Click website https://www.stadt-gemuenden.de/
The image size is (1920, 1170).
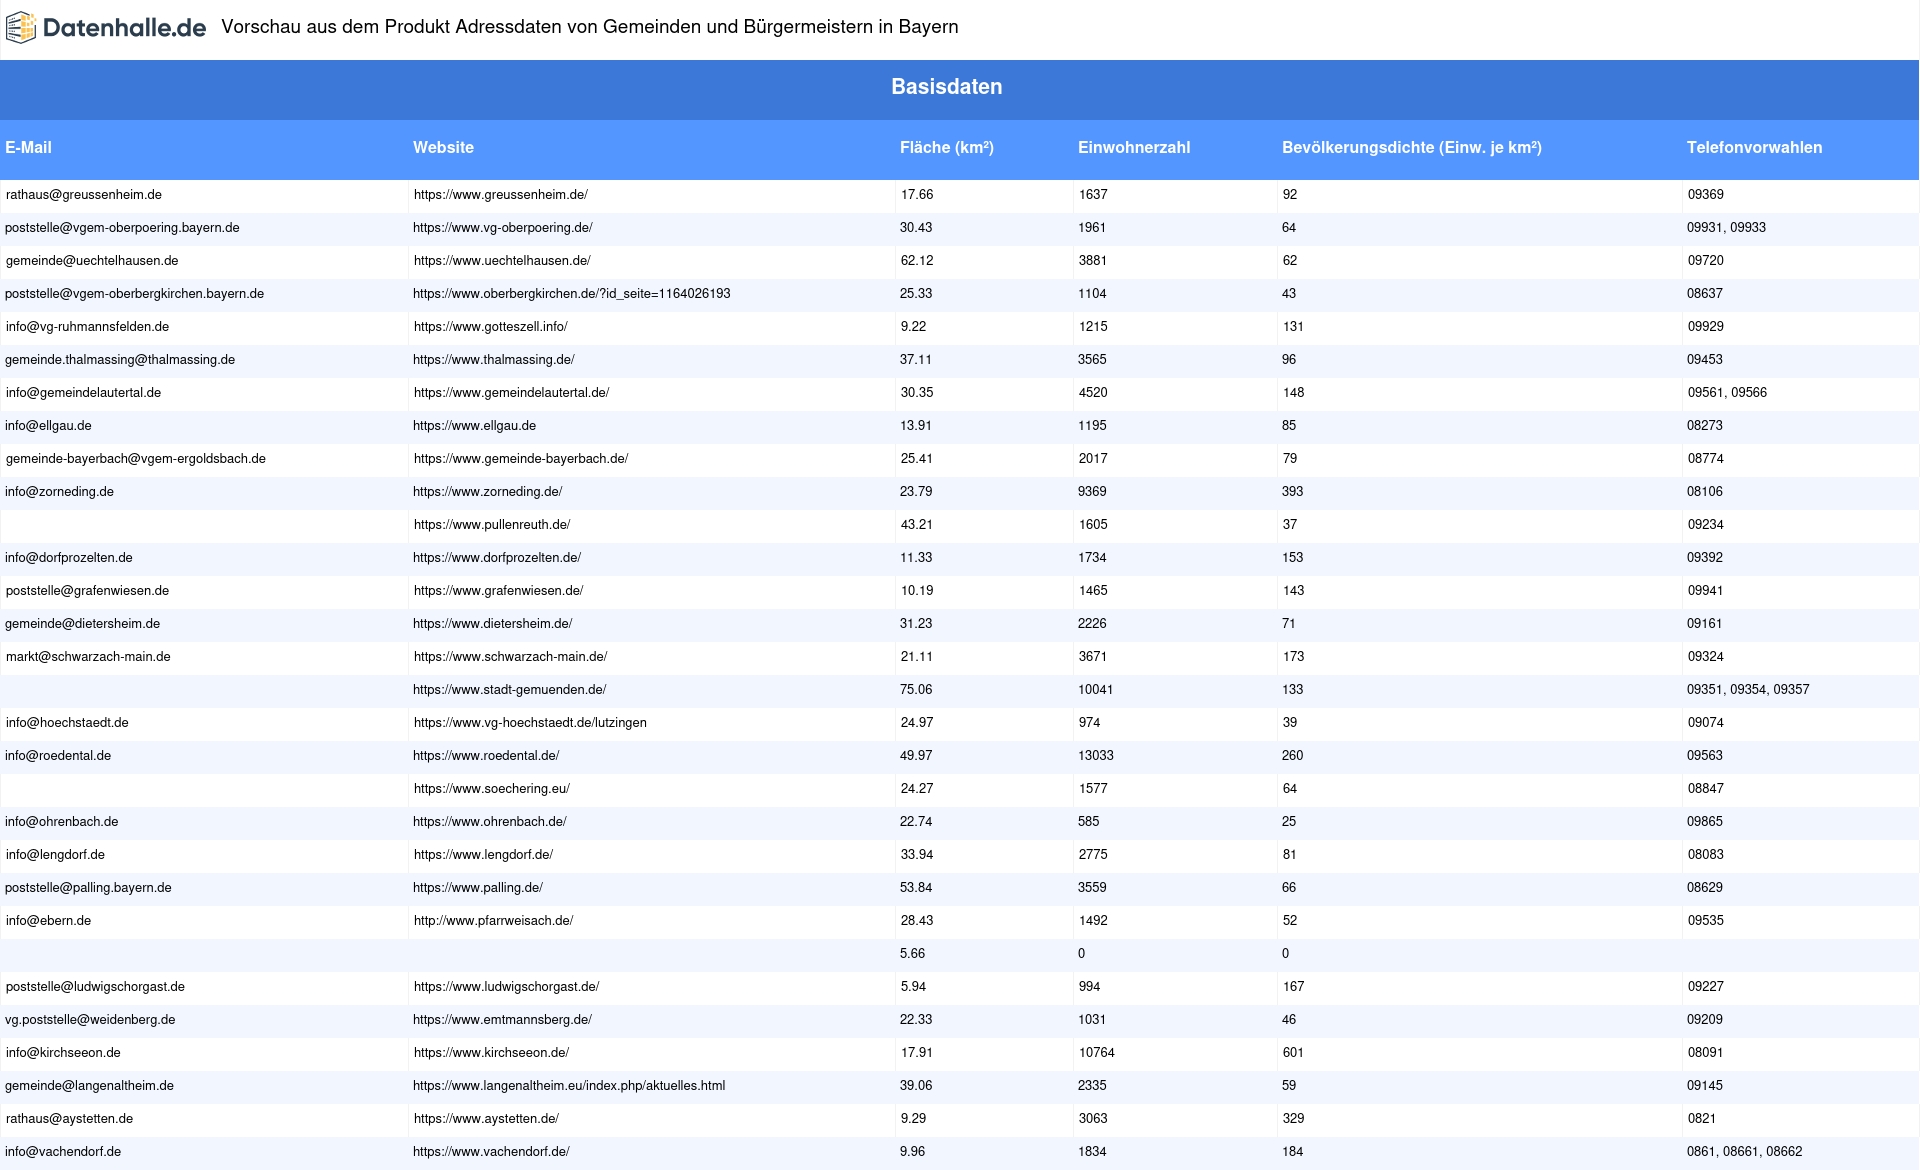tap(509, 690)
